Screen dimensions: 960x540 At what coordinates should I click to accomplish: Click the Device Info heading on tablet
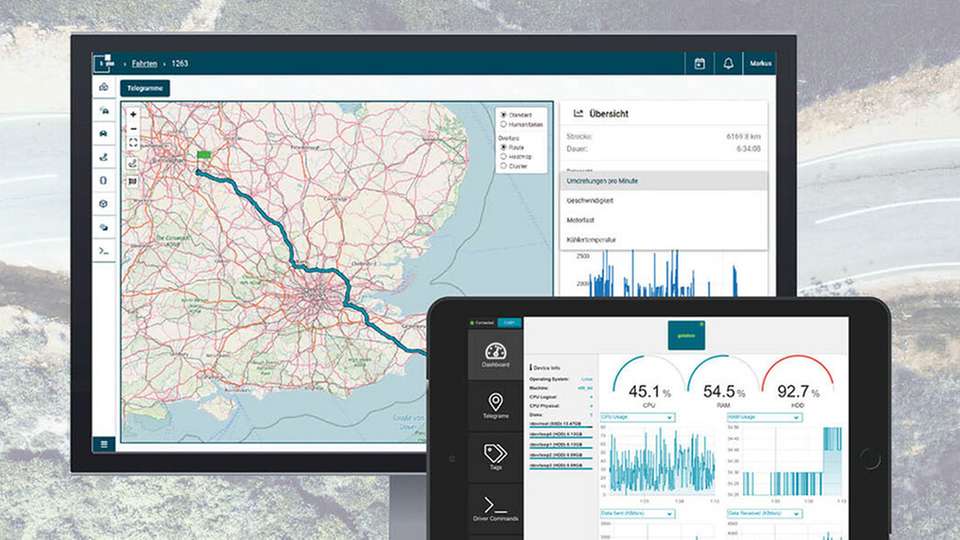click(x=545, y=368)
